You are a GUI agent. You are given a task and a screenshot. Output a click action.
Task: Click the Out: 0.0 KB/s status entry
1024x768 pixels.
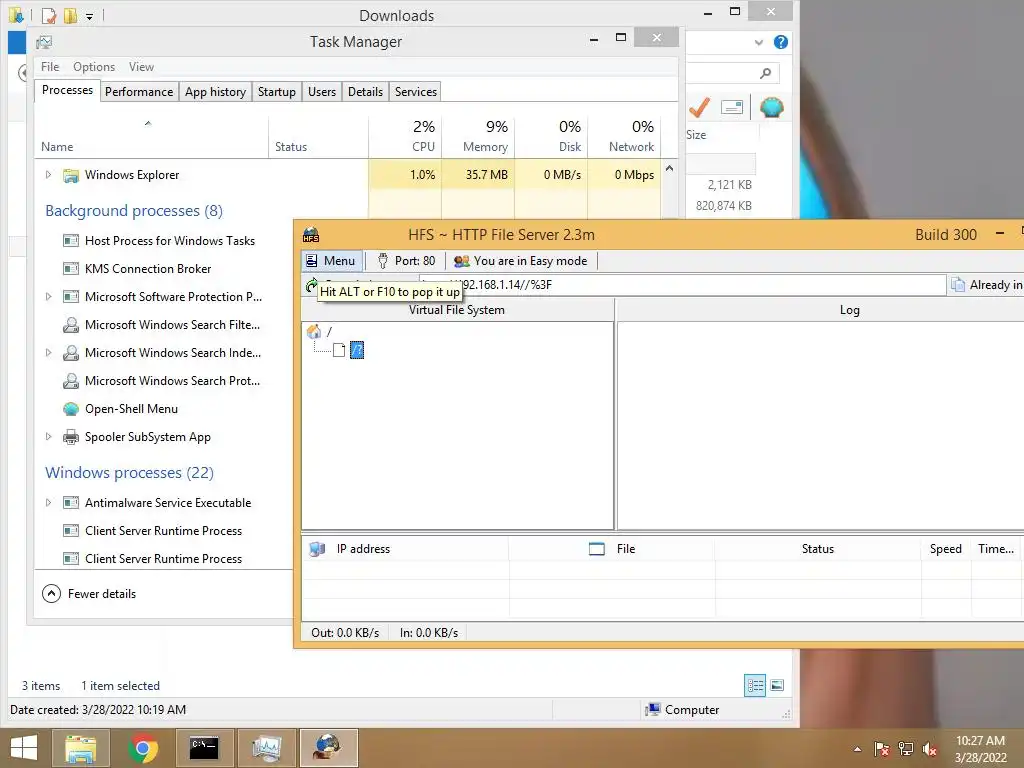pyautogui.click(x=345, y=633)
